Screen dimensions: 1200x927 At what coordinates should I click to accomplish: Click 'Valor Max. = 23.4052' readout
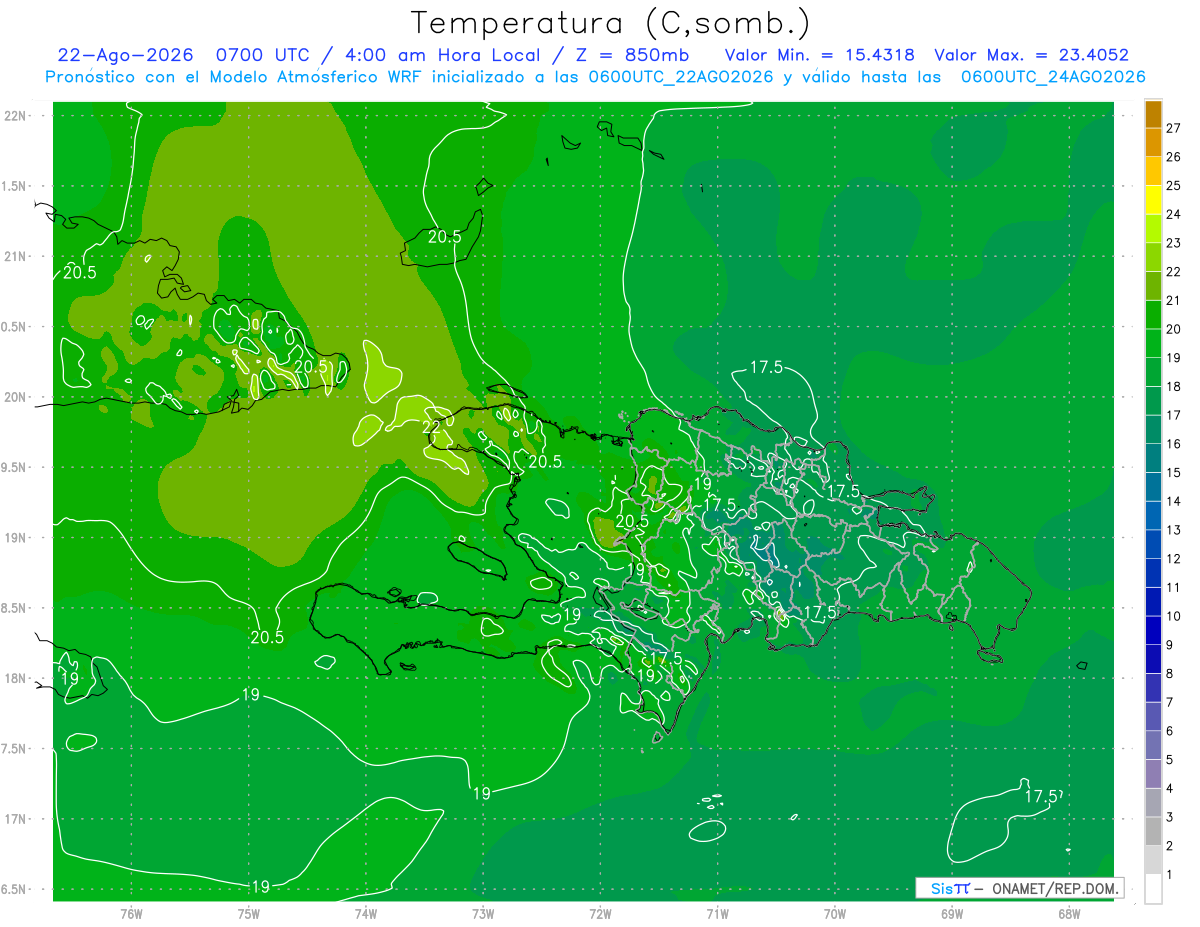(x=1031, y=55)
